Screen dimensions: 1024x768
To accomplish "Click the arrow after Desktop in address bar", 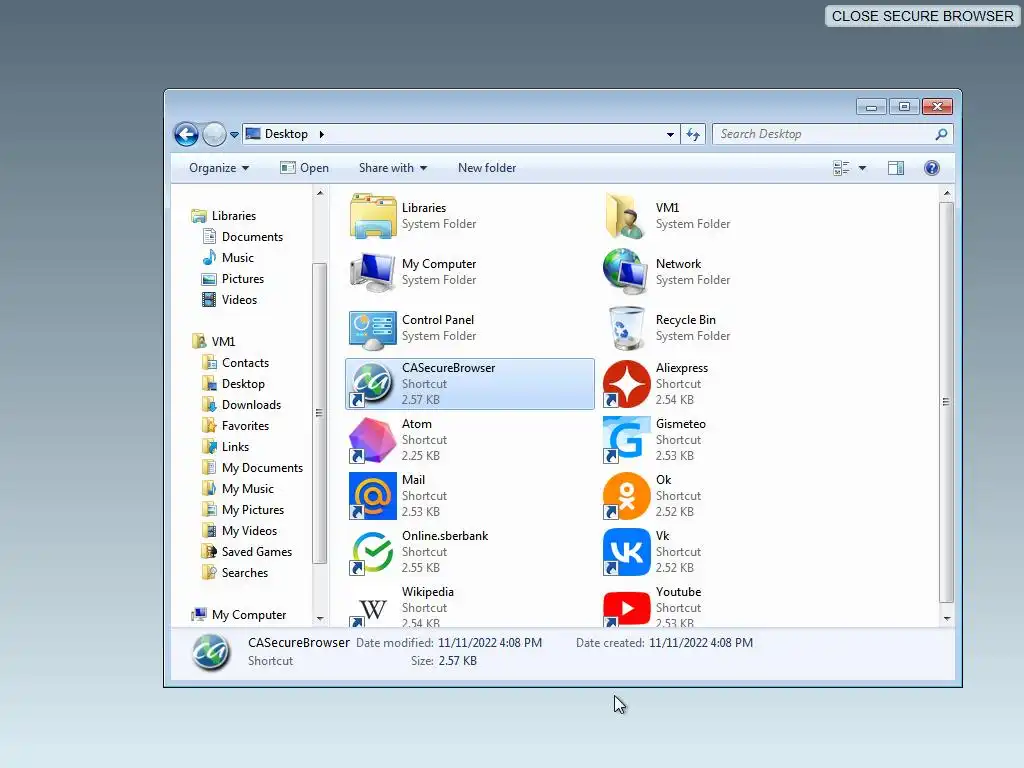I will 321,135.
